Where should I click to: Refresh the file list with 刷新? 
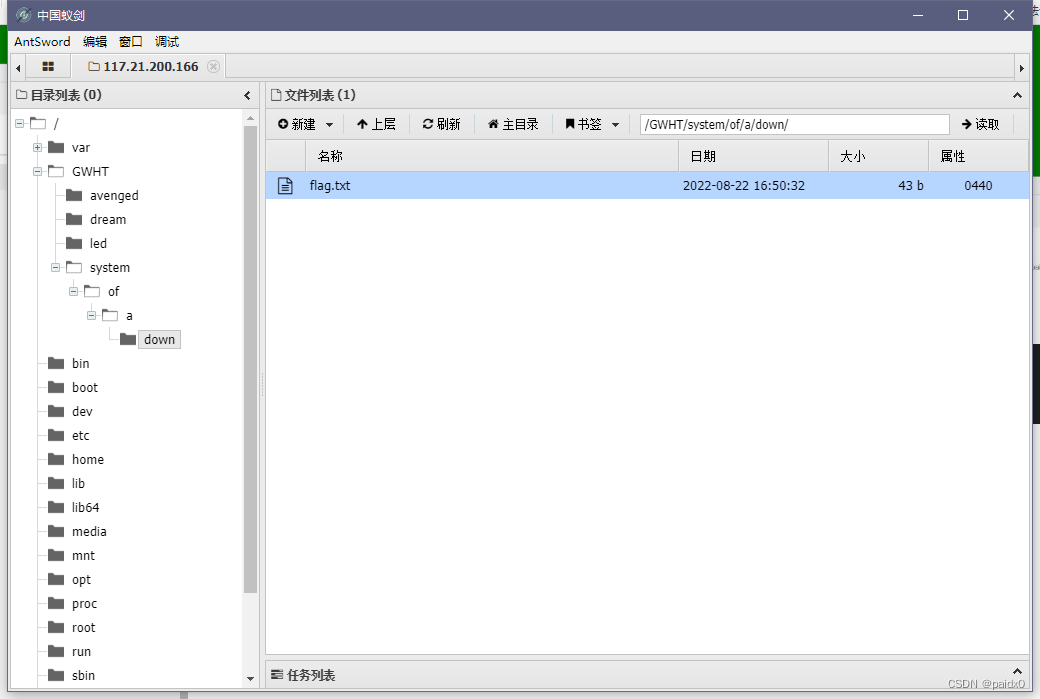pos(441,124)
